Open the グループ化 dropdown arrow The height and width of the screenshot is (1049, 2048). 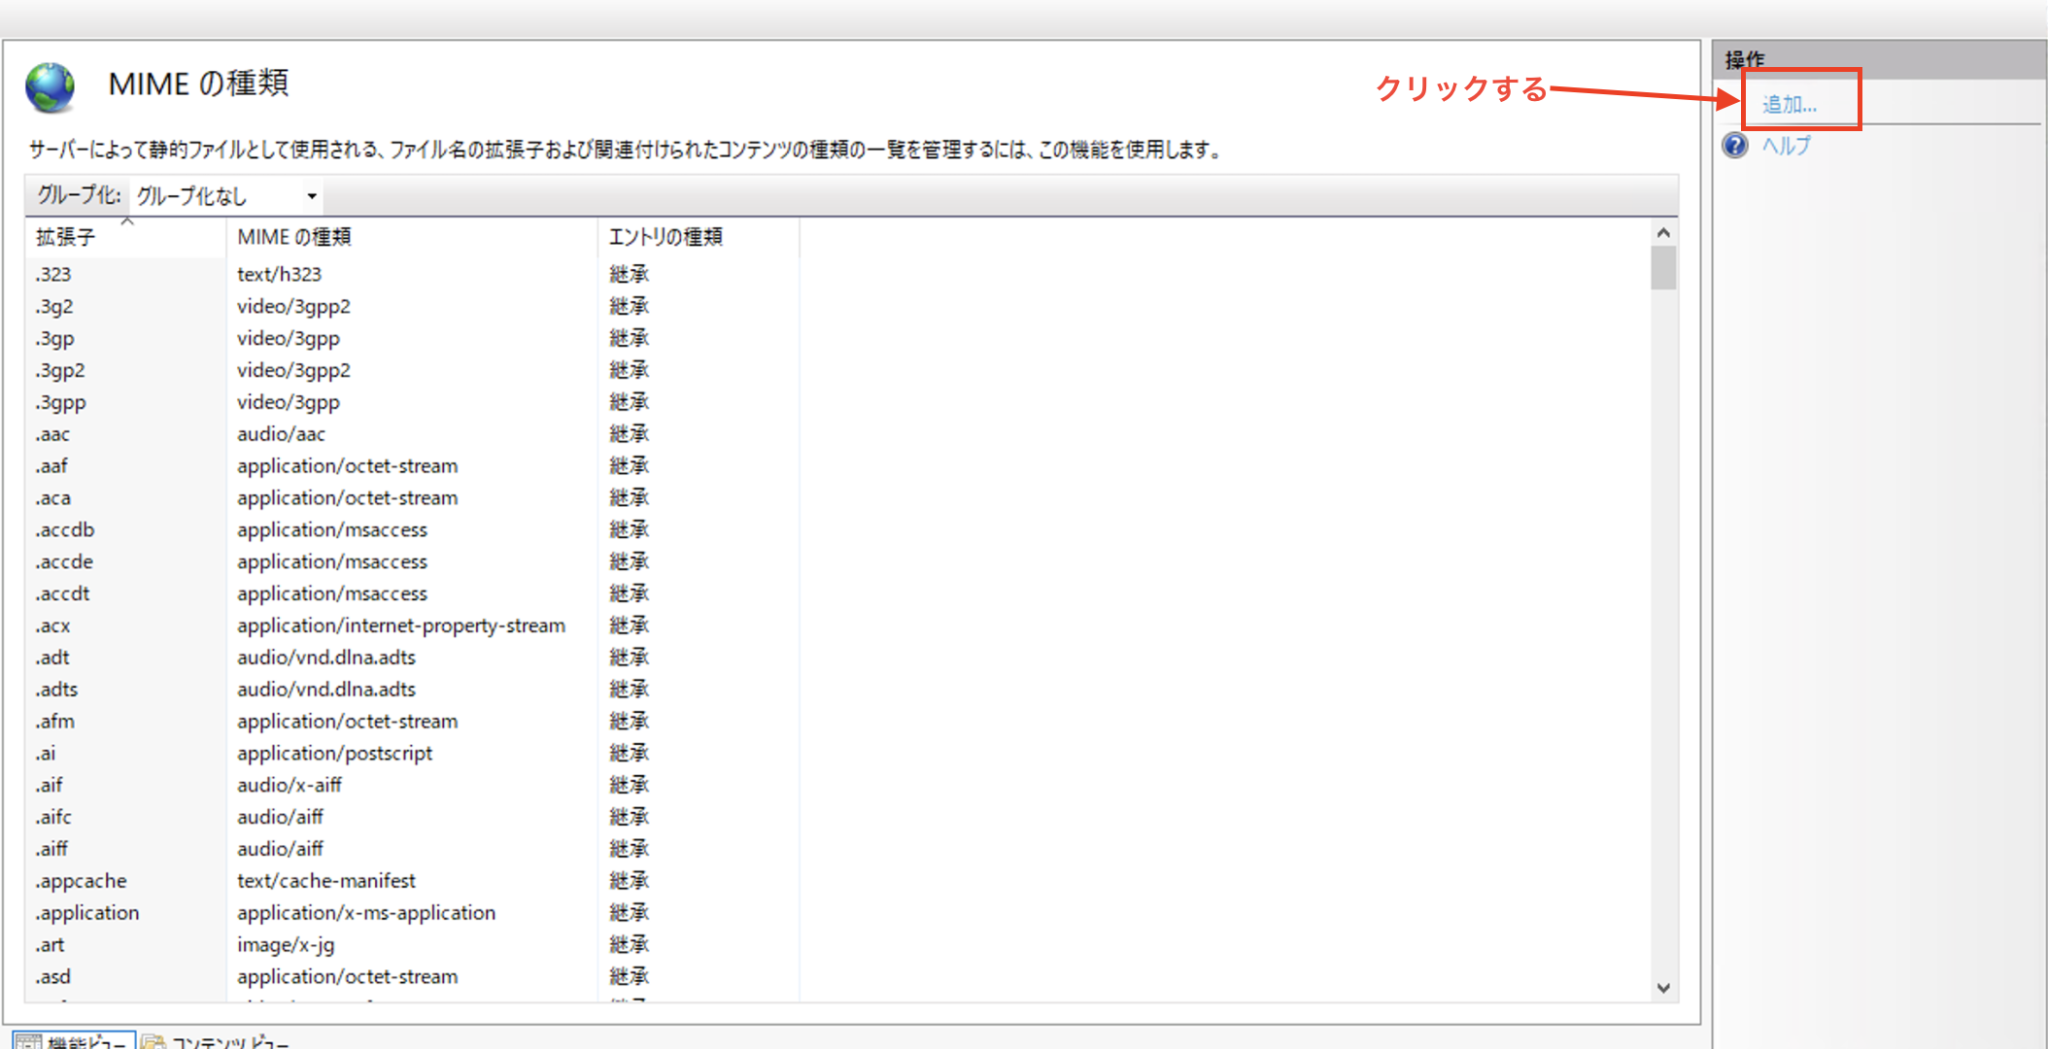(312, 195)
